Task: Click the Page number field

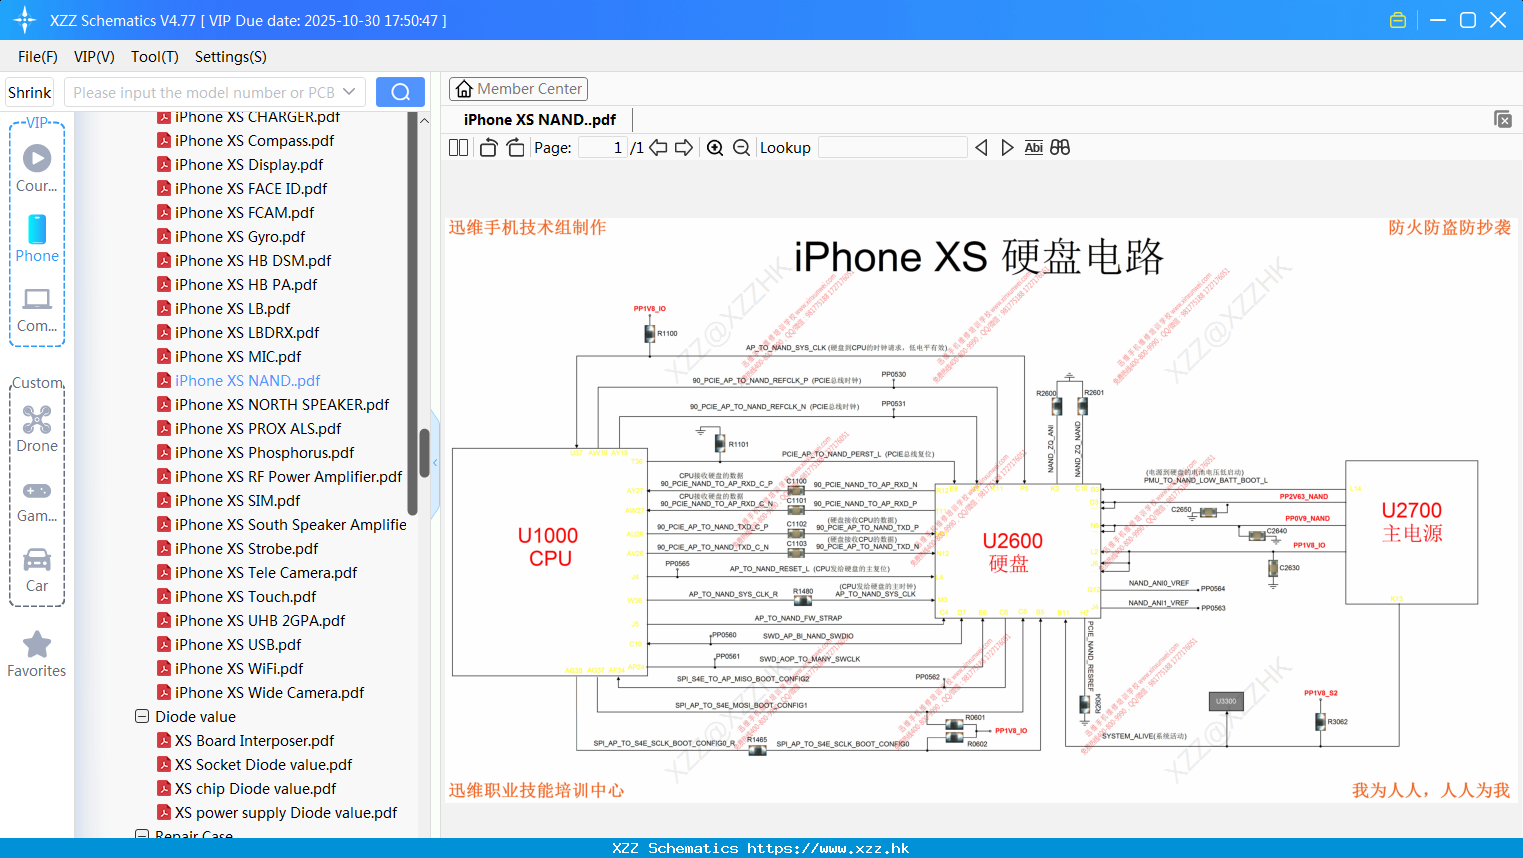Action: point(603,148)
